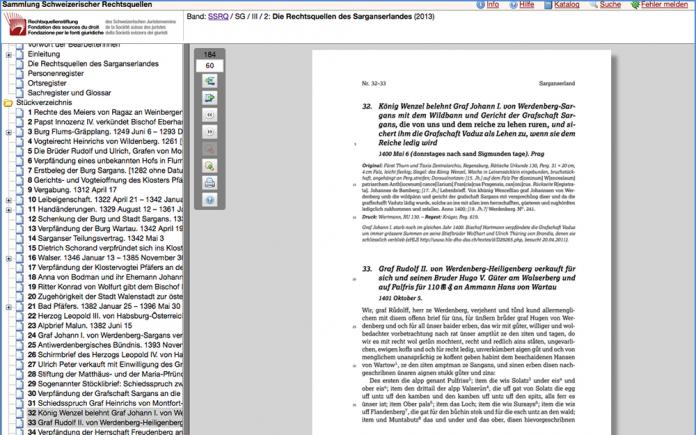Click the document icon of item 1 Rechte des Meiers

pyautogui.click(x=20, y=113)
